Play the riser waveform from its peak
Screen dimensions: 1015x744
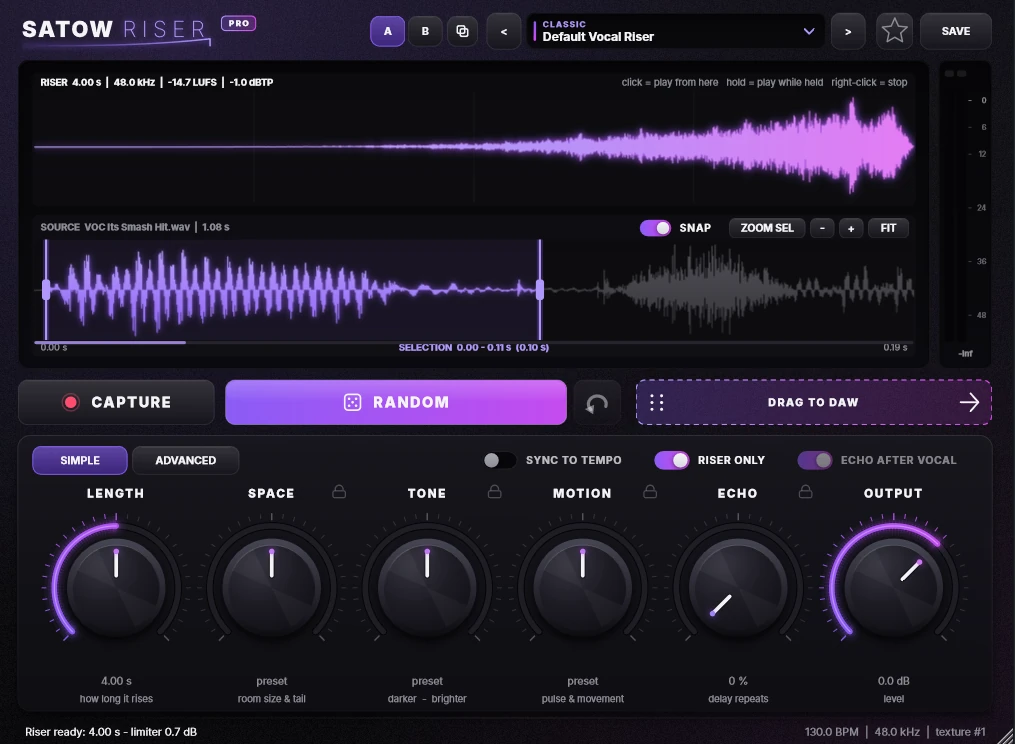point(852,146)
